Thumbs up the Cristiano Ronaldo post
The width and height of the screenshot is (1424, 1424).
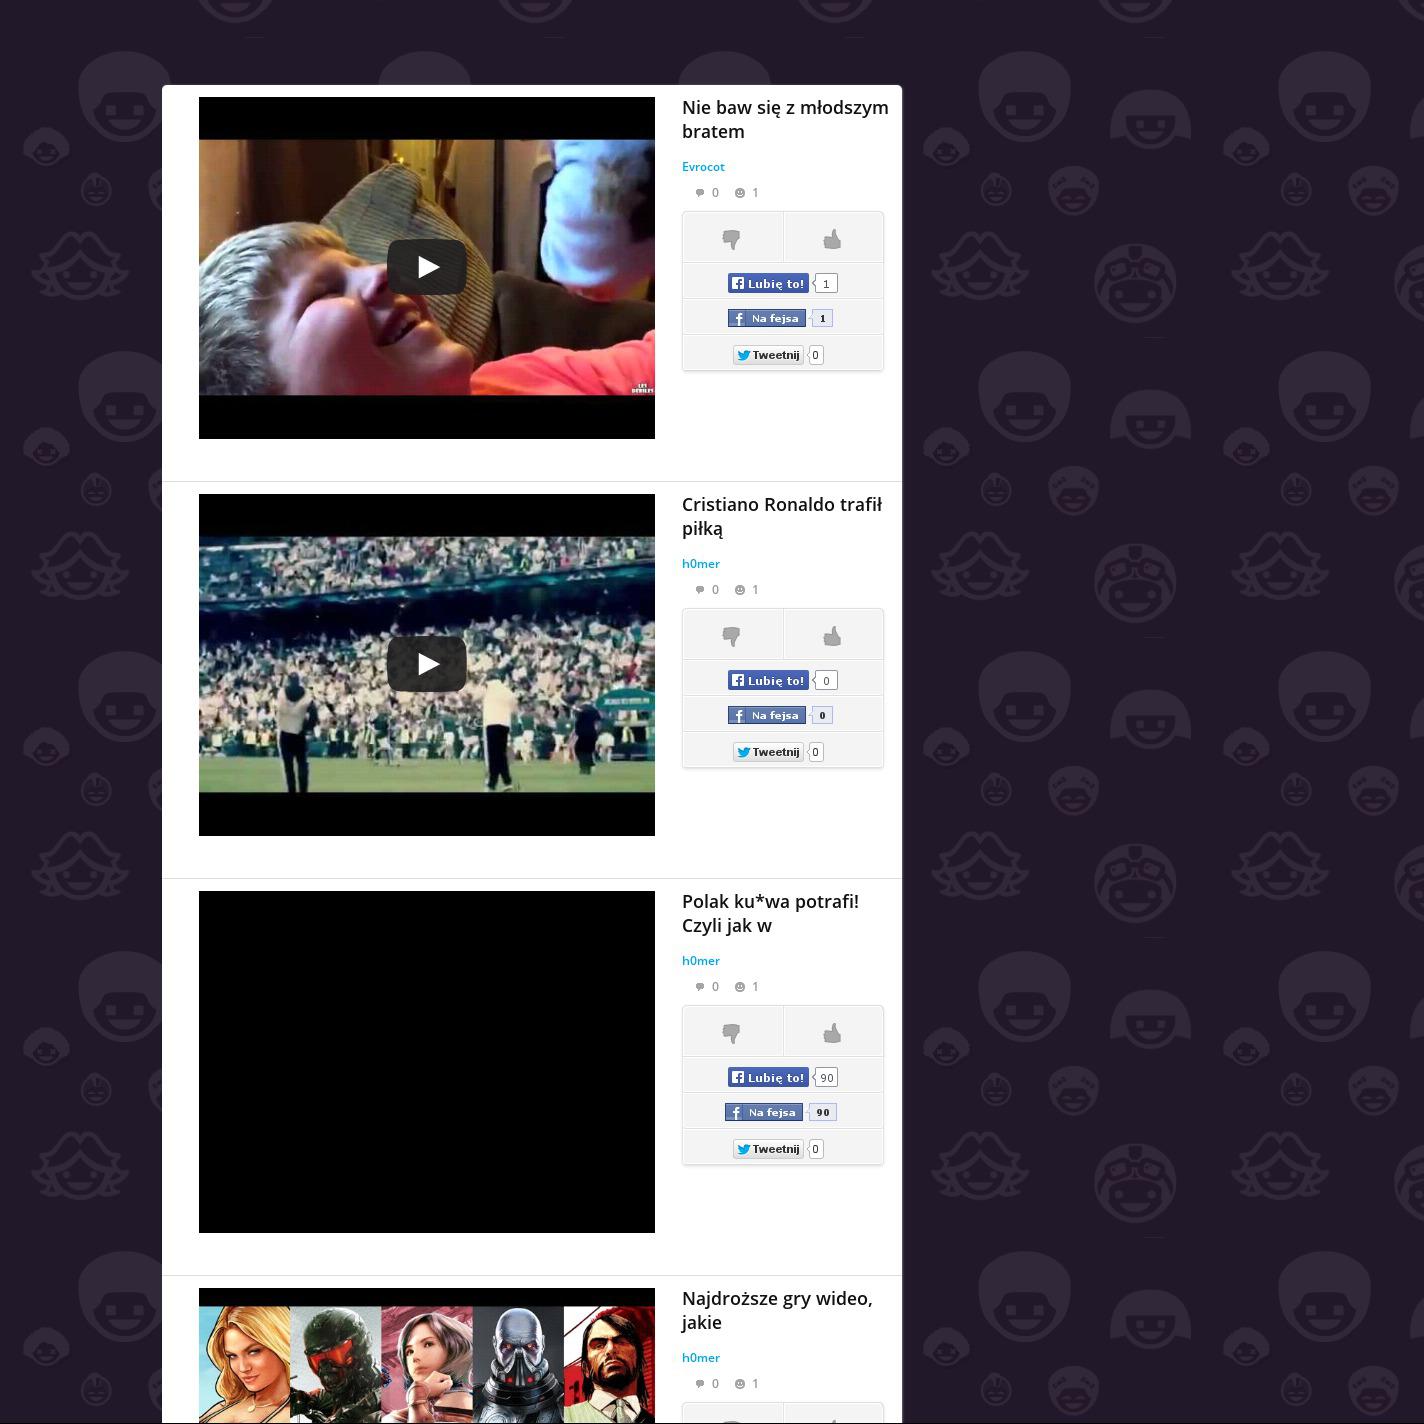(833, 636)
